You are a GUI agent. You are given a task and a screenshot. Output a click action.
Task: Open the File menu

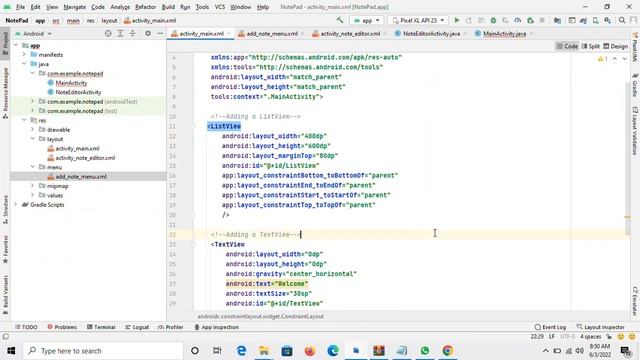(20, 7)
